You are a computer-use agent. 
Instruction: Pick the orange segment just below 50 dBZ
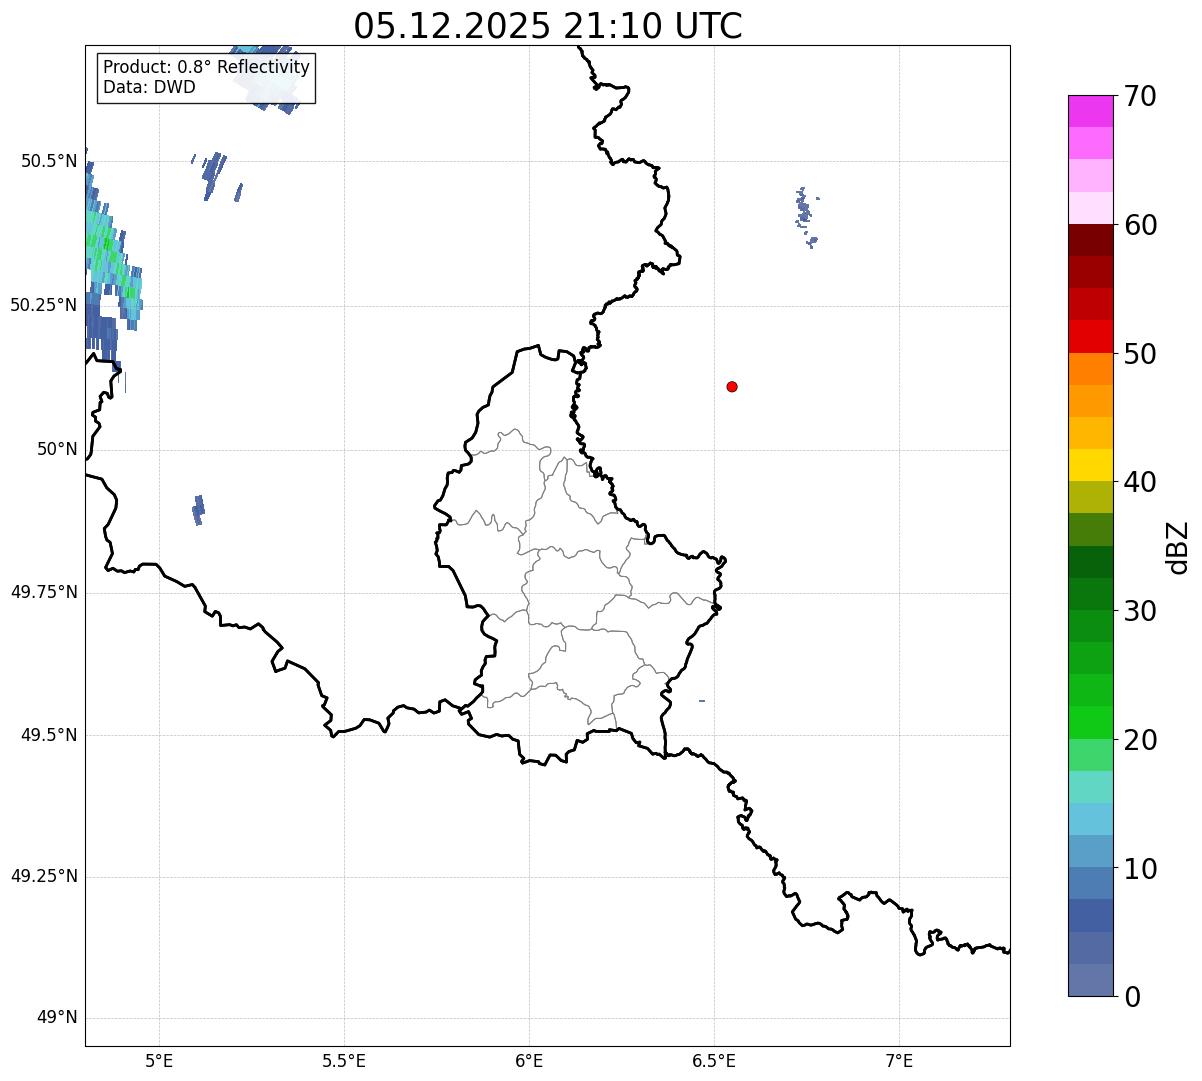tap(1090, 369)
